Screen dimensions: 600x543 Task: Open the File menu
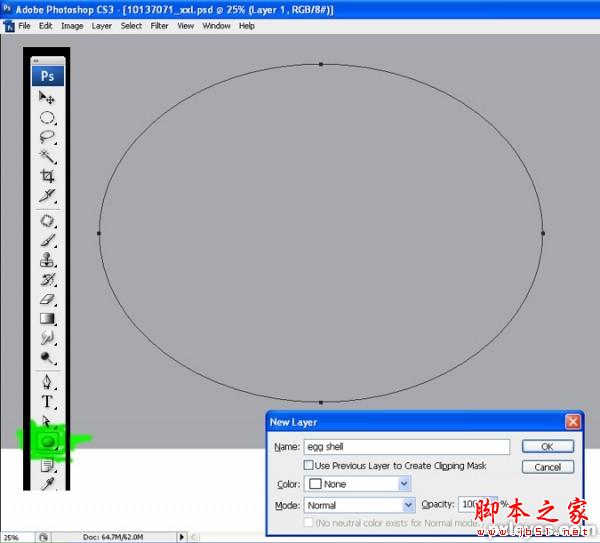coord(24,26)
